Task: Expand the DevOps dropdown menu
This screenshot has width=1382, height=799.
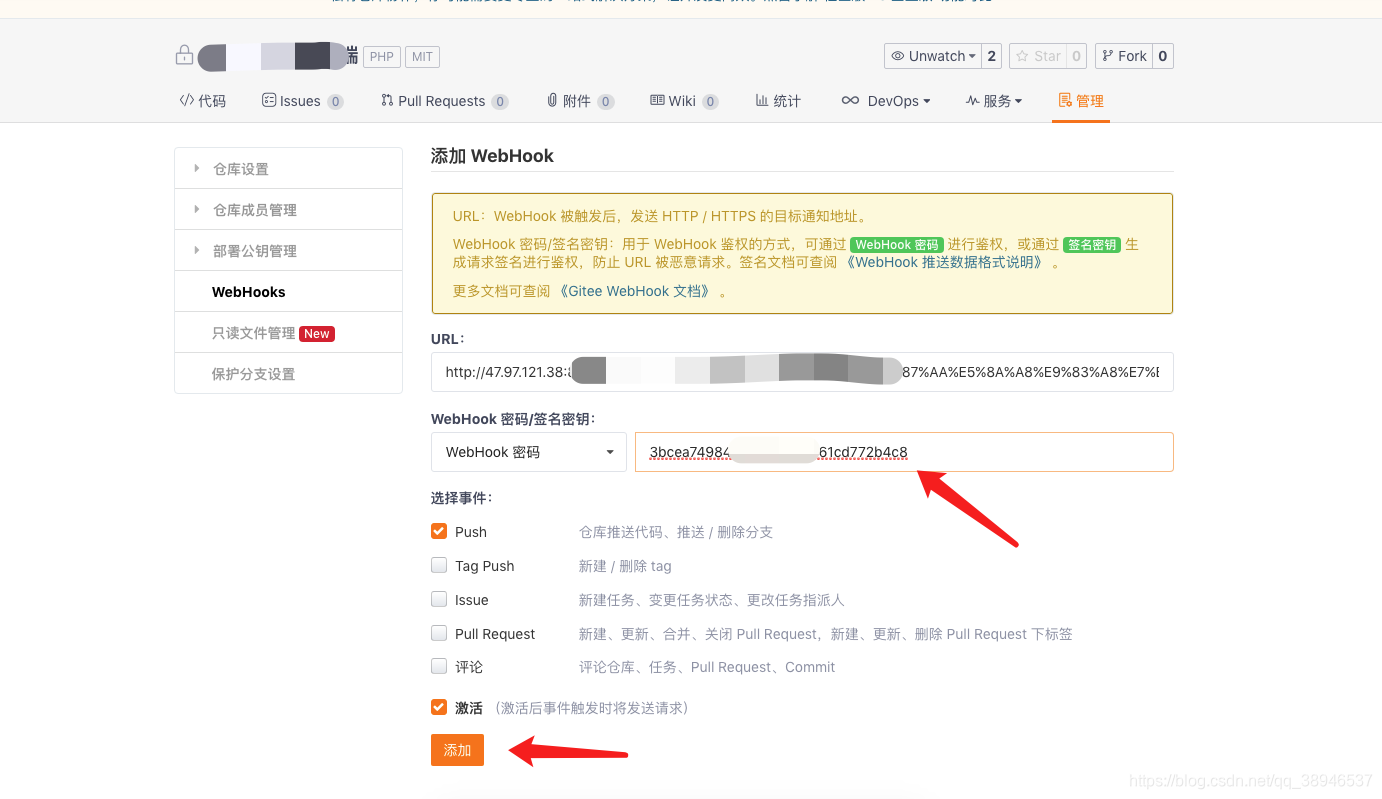Action: (886, 101)
